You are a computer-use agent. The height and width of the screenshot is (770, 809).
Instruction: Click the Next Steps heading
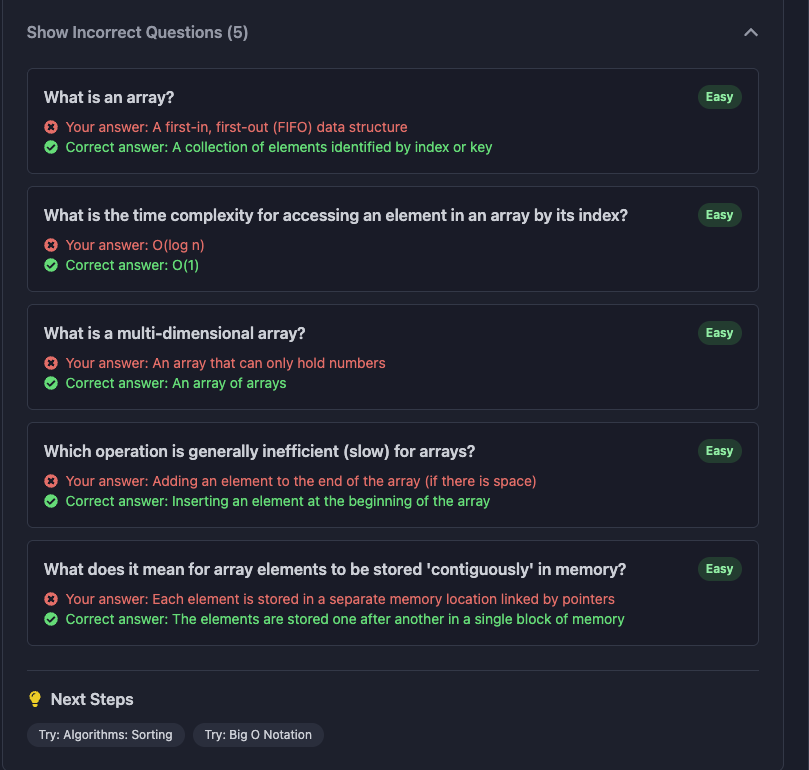tap(92, 699)
